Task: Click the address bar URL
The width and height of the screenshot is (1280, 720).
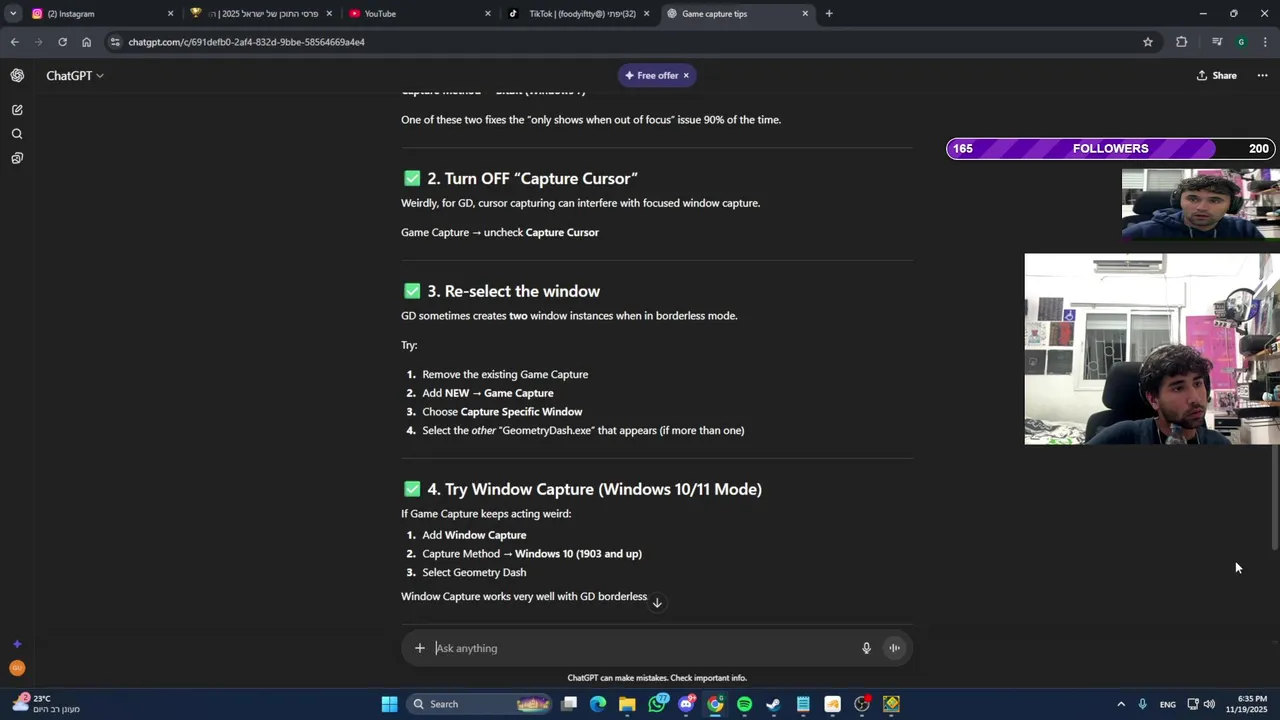Action: coord(246,42)
